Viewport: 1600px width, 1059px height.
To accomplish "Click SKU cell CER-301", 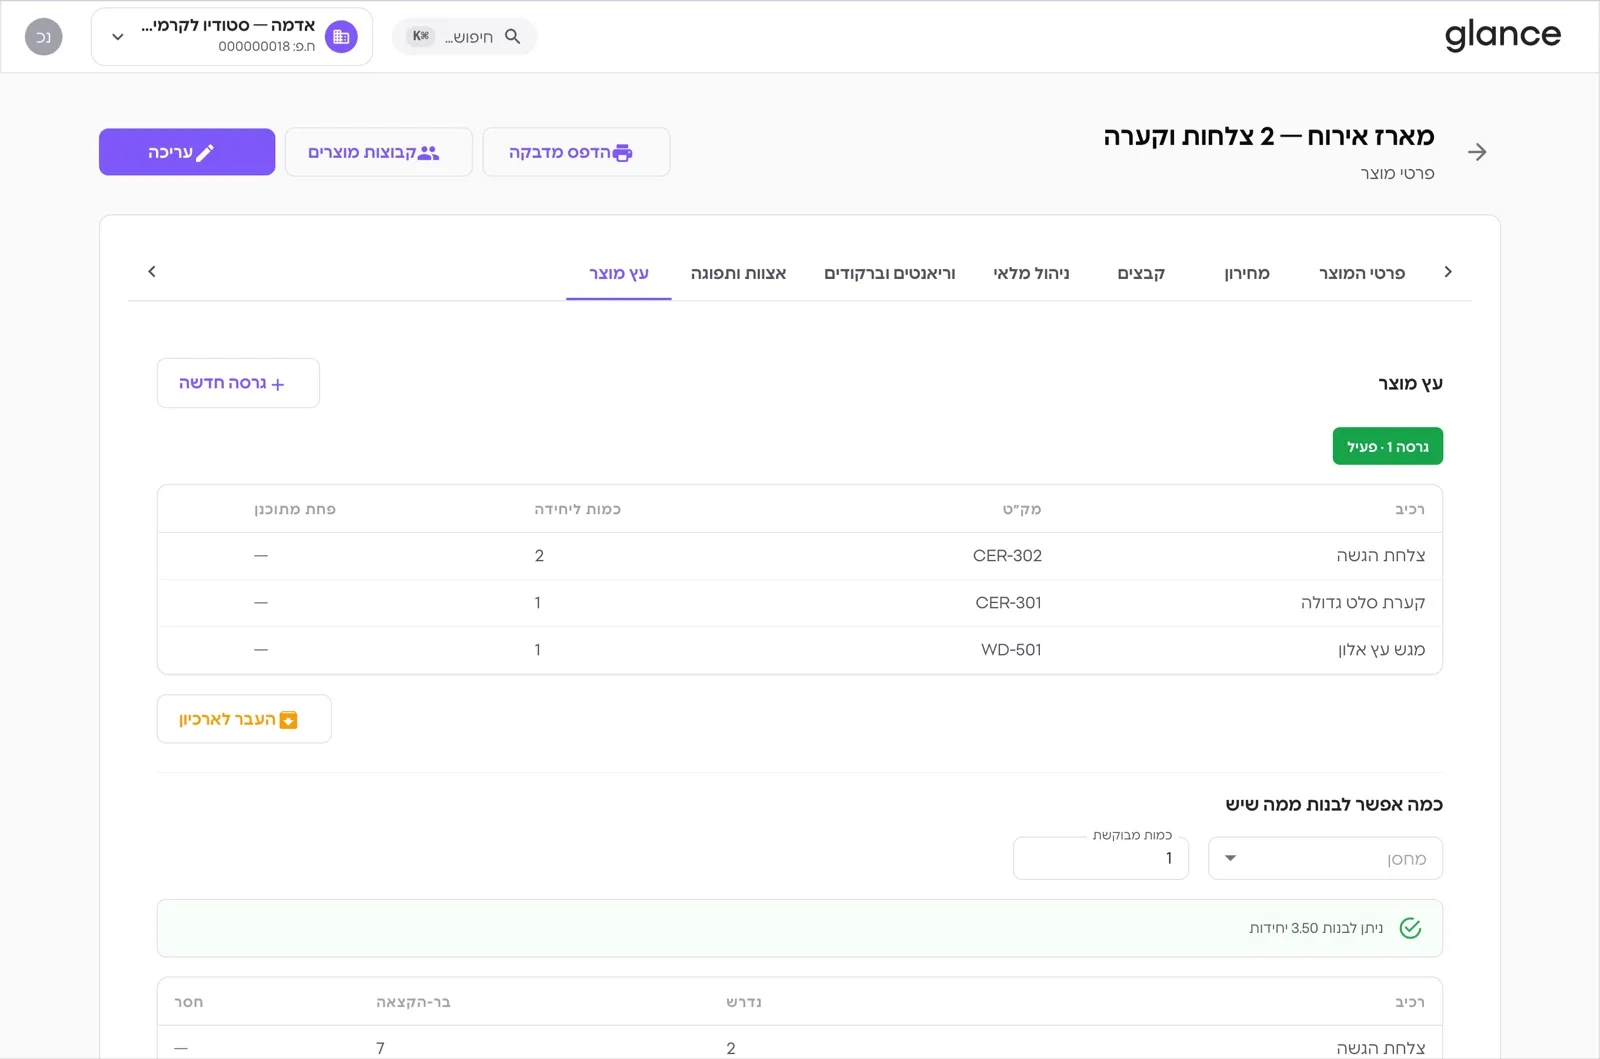I will point(1008,602).
